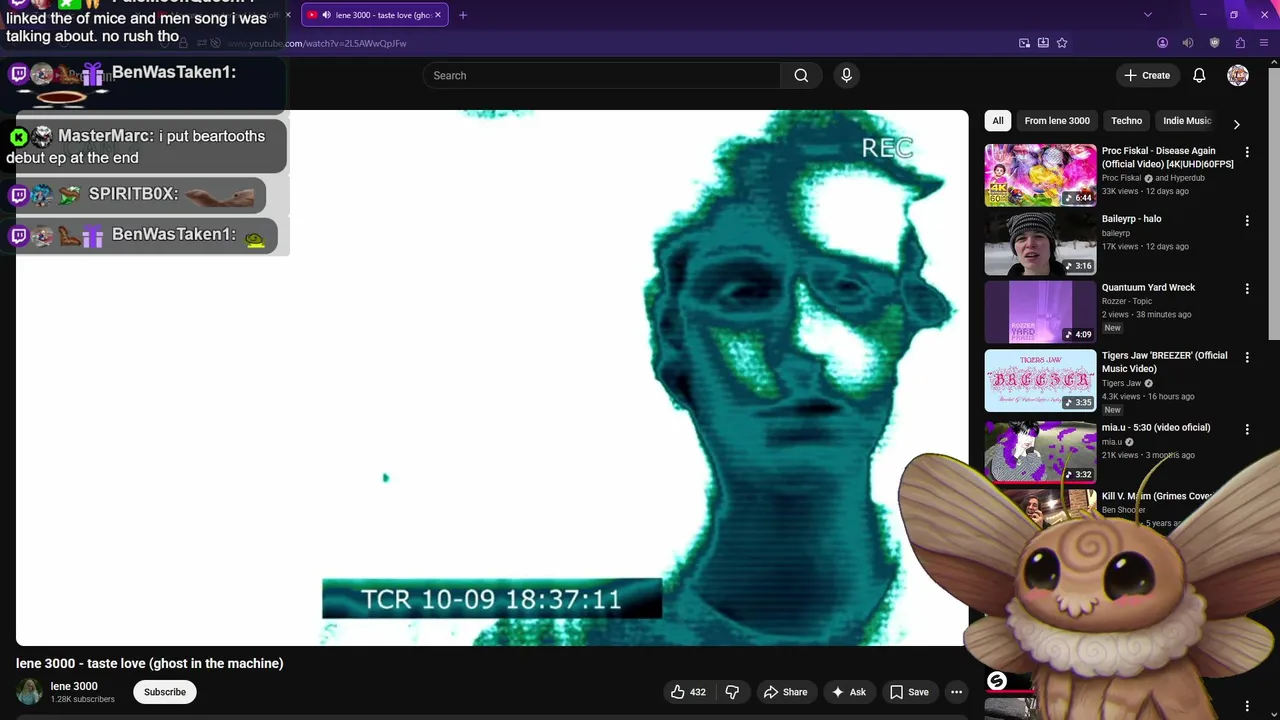The width and height of the screenshot is (1280, 720).
Task: Like the video with thumbs-up 432 button
Action: tap(688, 692)
